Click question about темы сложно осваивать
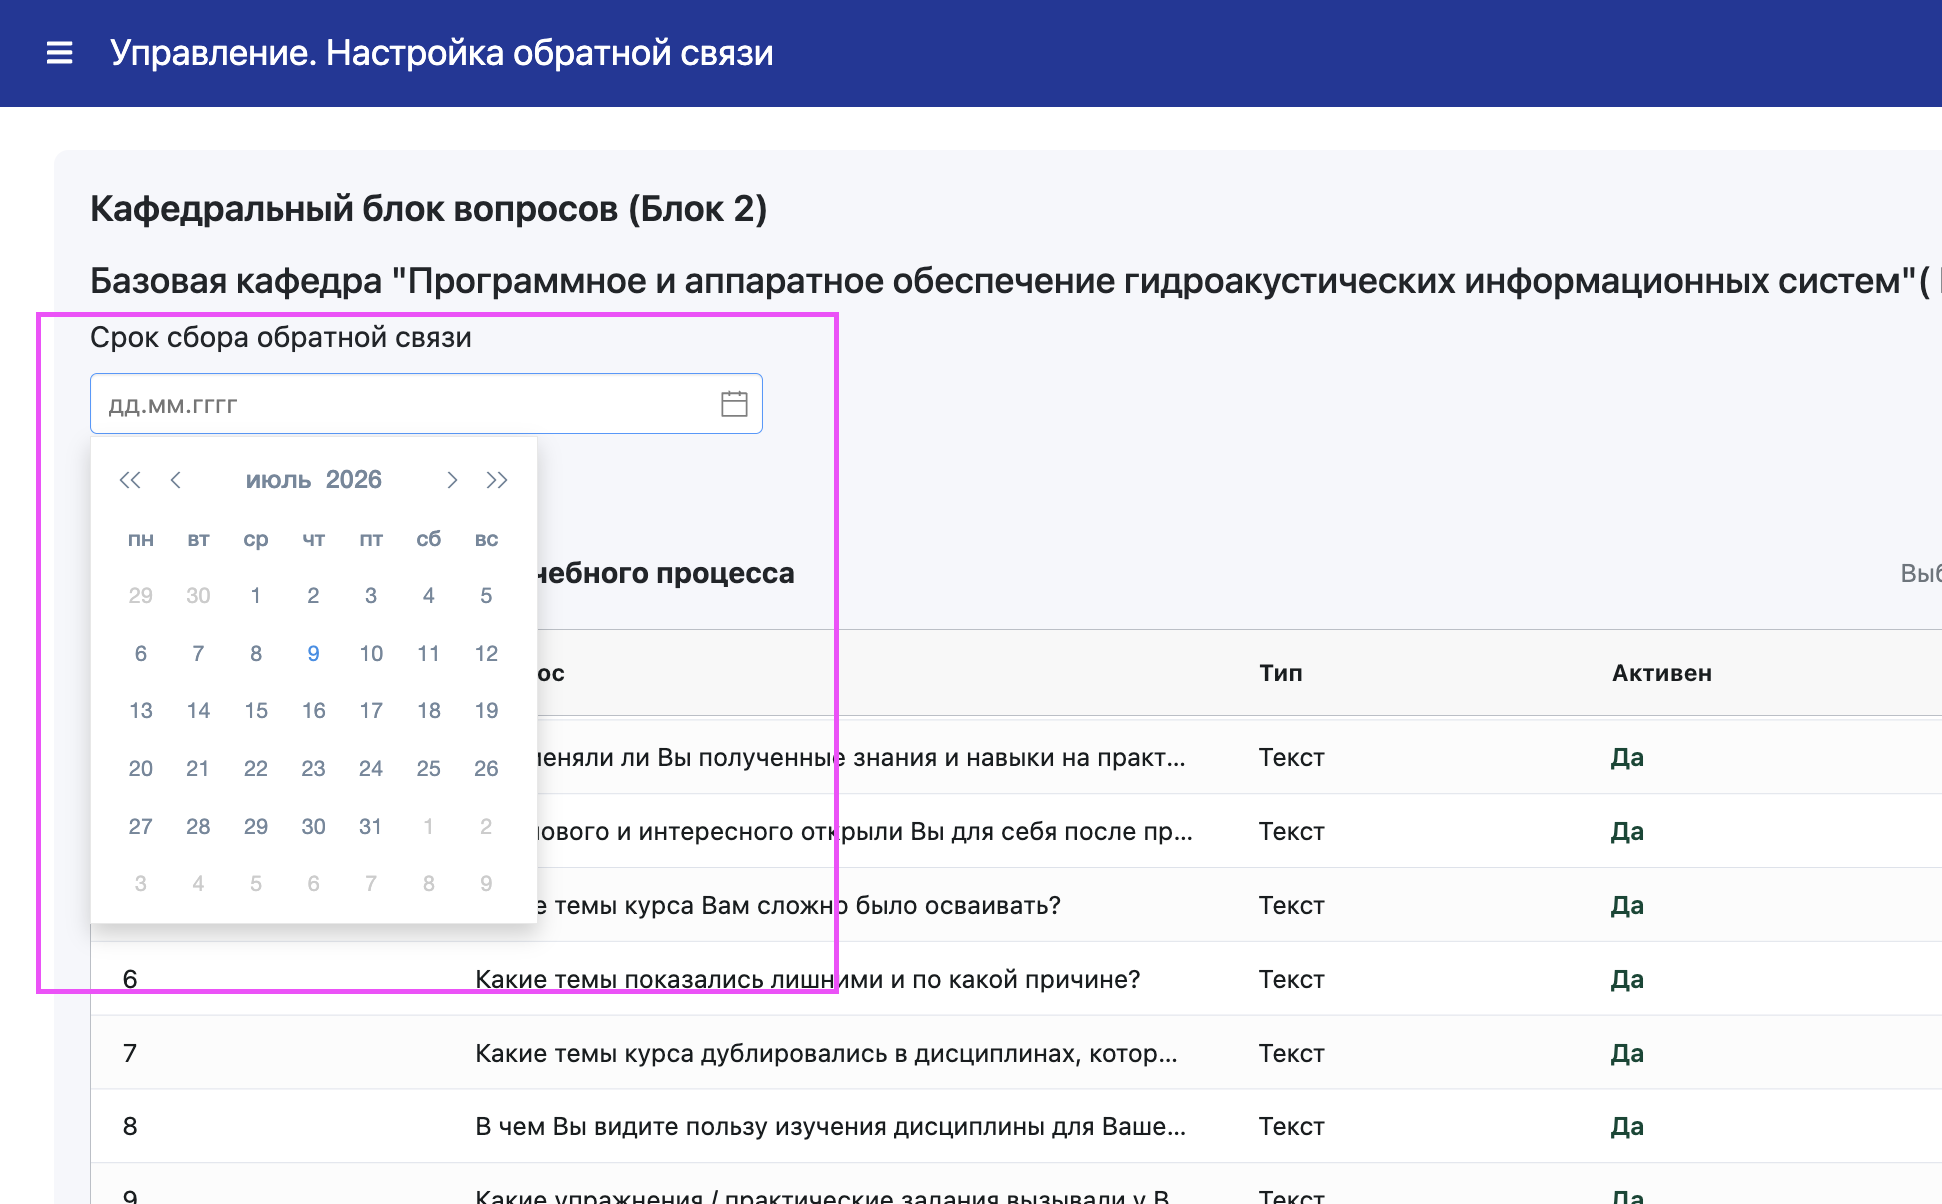 click(x=799, y=905)
